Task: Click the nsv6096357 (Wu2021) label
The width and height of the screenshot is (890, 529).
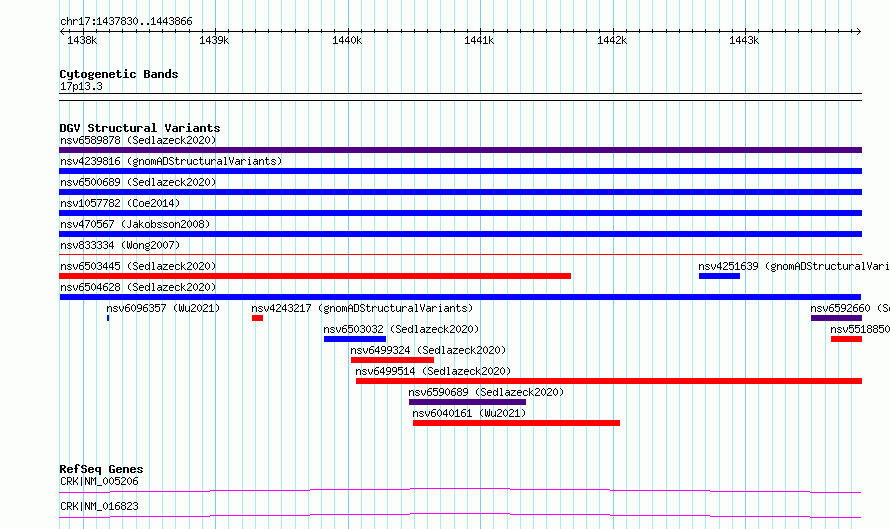Action: click(163, 308)
